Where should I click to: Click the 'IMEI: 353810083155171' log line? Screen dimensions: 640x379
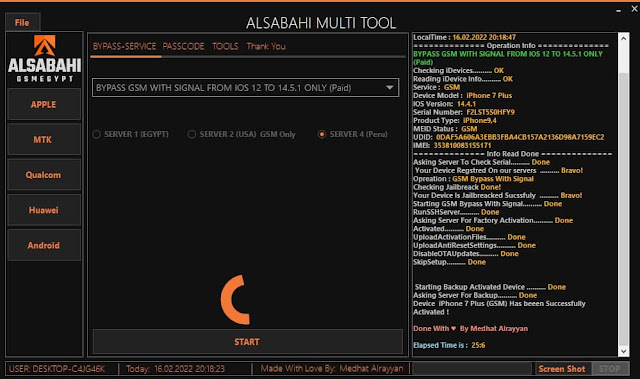[452, 145]
